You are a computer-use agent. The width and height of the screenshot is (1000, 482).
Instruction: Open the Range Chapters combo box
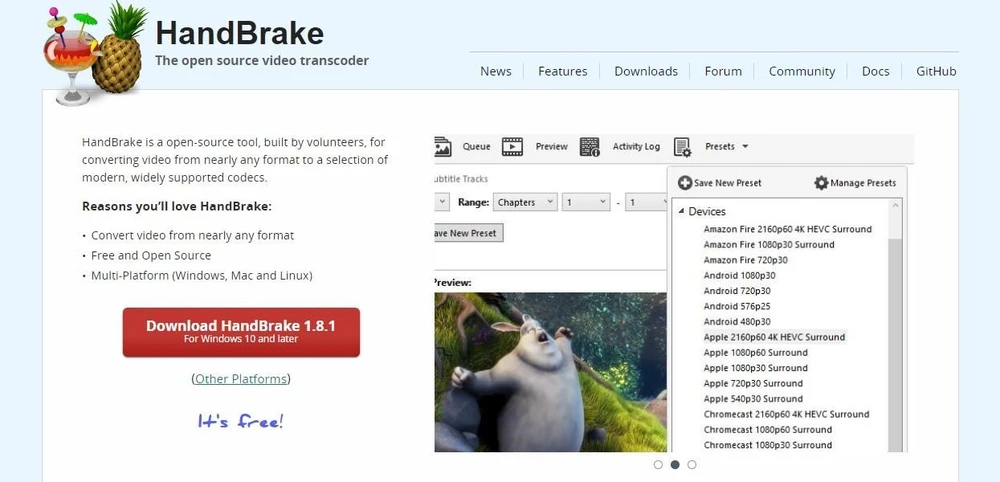(x=525, y=203)
